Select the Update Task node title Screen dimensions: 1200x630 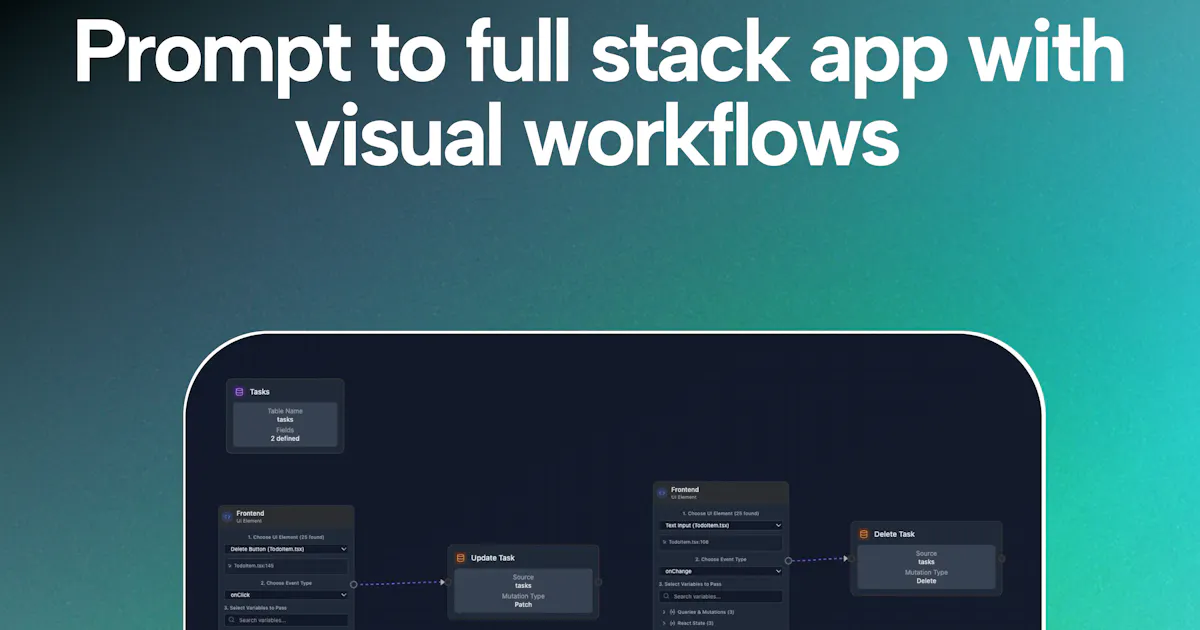493,558
